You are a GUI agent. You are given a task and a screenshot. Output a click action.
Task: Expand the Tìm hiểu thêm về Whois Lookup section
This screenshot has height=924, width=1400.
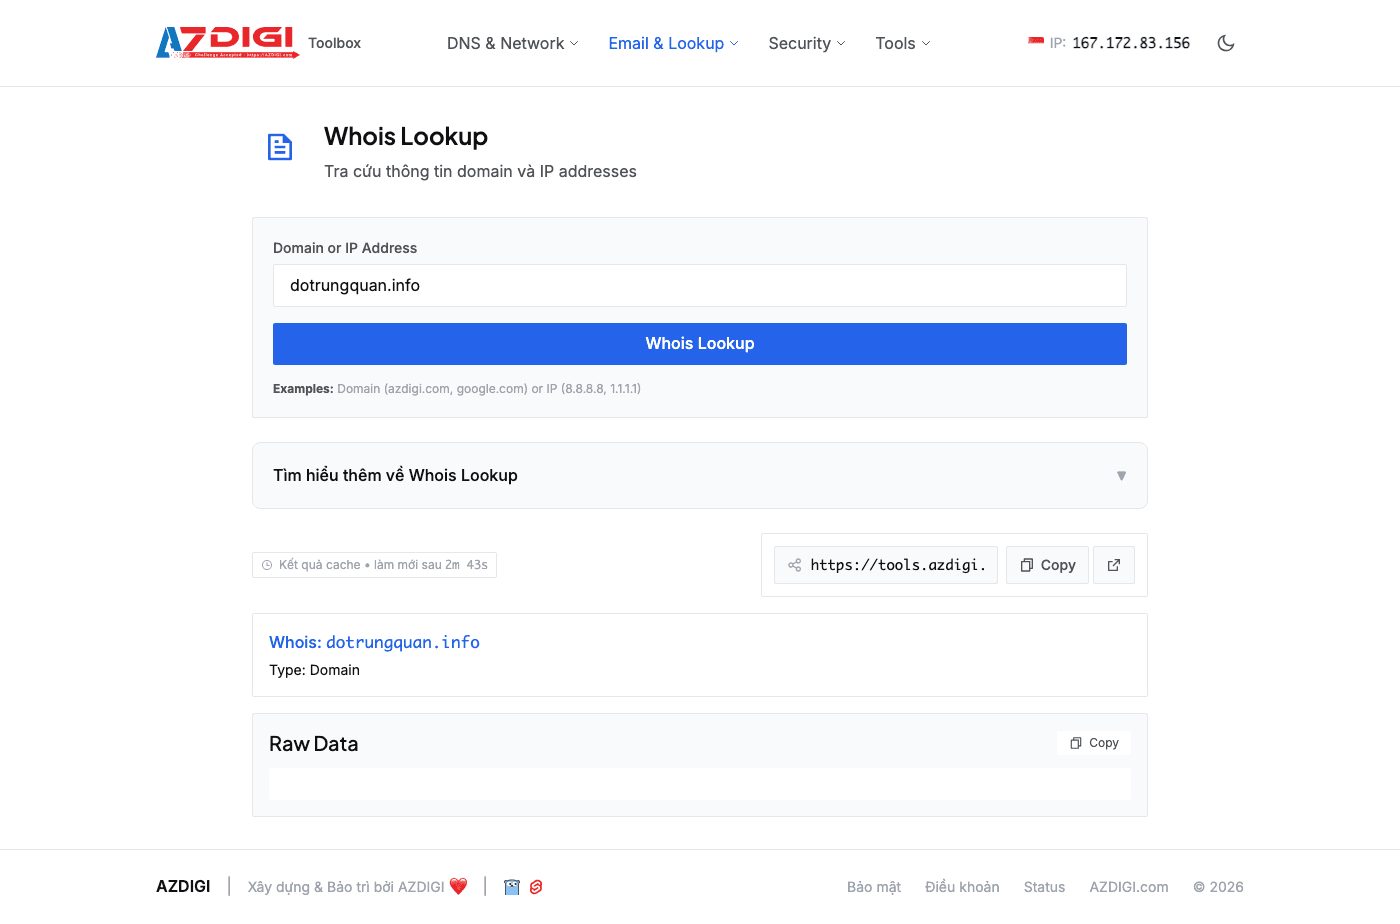pyautogui.click(x=699, y=476)
